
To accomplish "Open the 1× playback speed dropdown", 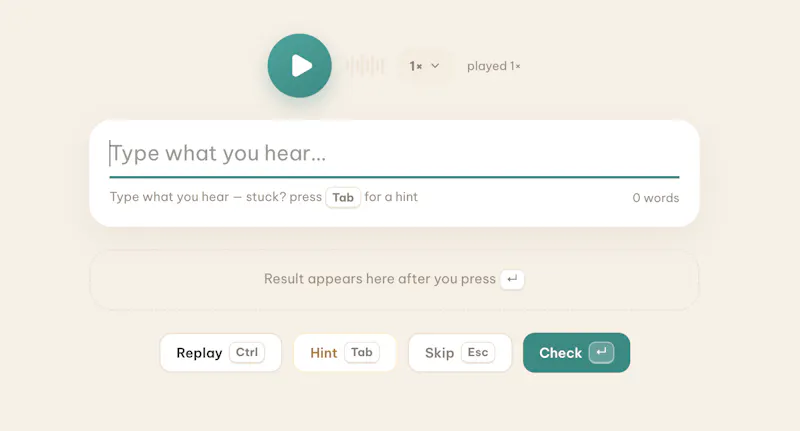I will pyautogui.click(x=424, y=66).
